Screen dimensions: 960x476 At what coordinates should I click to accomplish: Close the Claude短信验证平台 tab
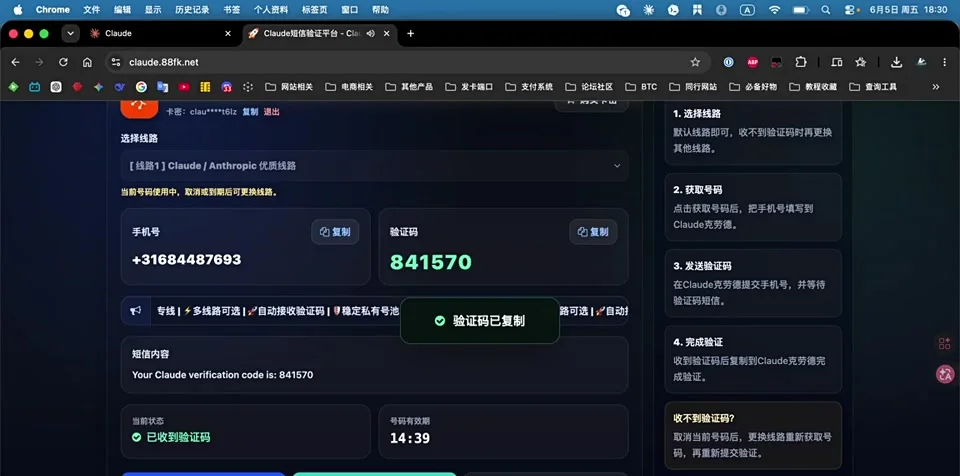point(386,34)
